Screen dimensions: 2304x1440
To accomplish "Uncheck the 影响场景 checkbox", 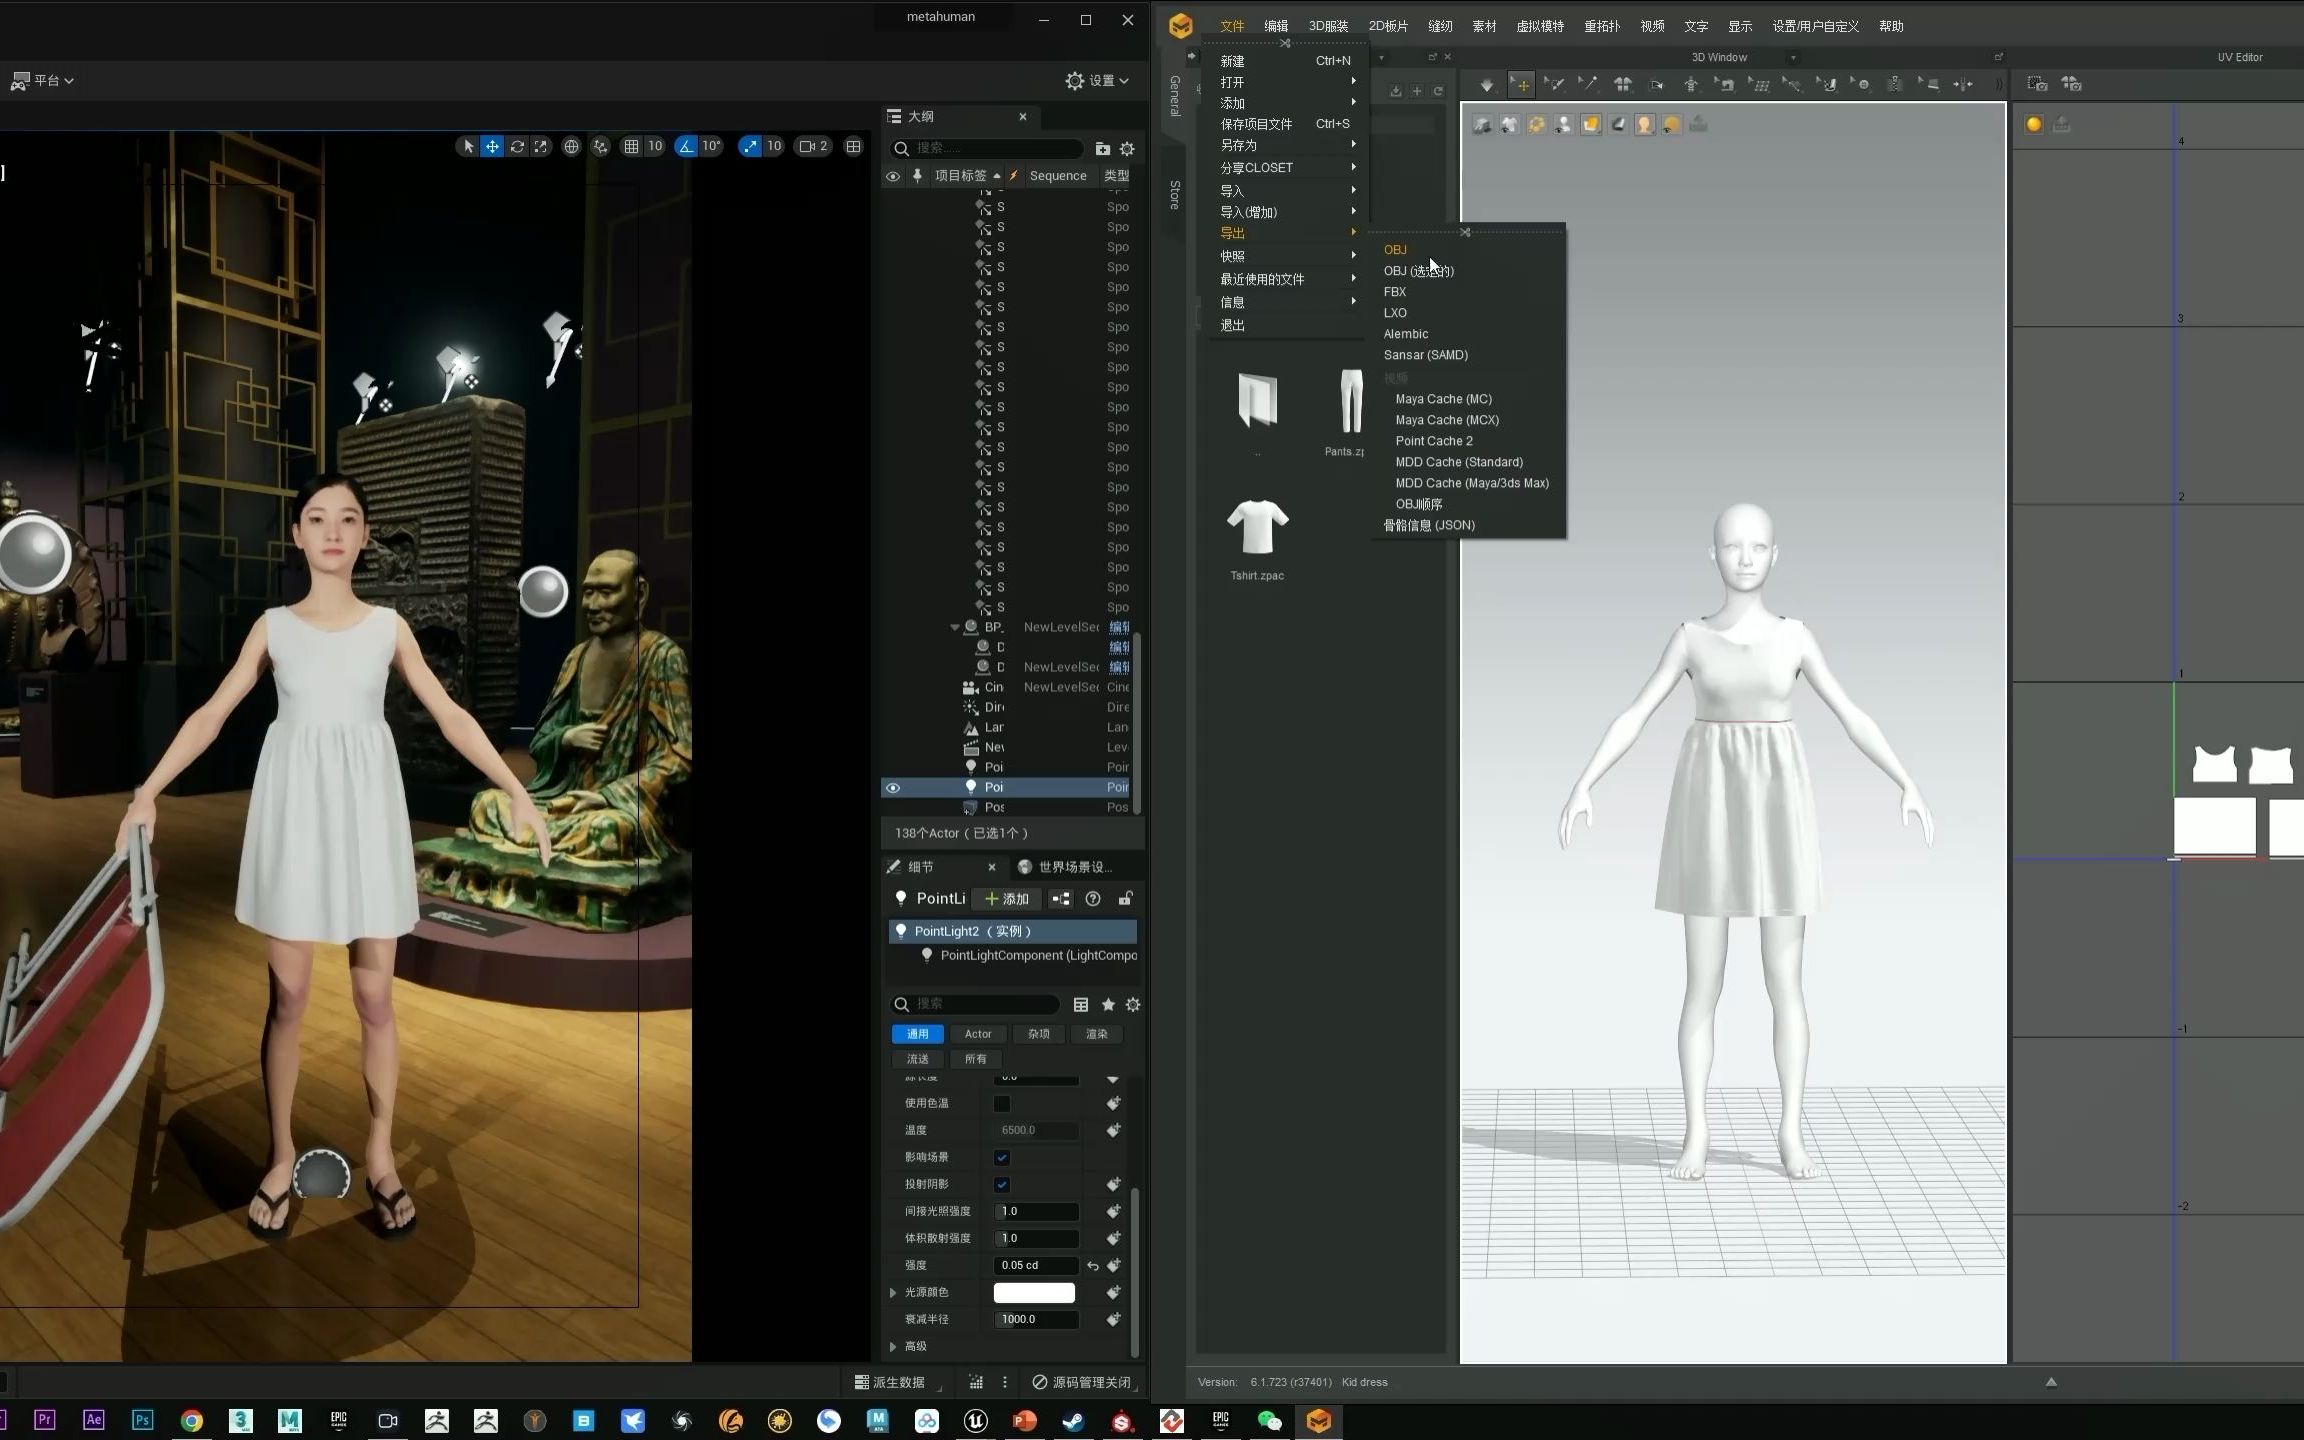I will tap(1001, 1157).
